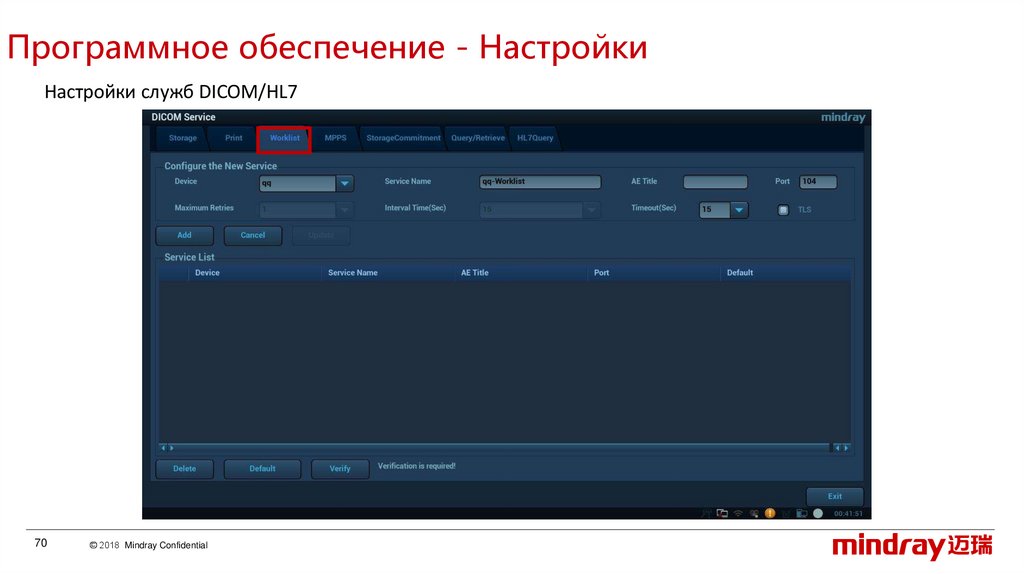Screen dimensions: 1024x574
Task: Switch to the Print tab
Action: point(233,138)
